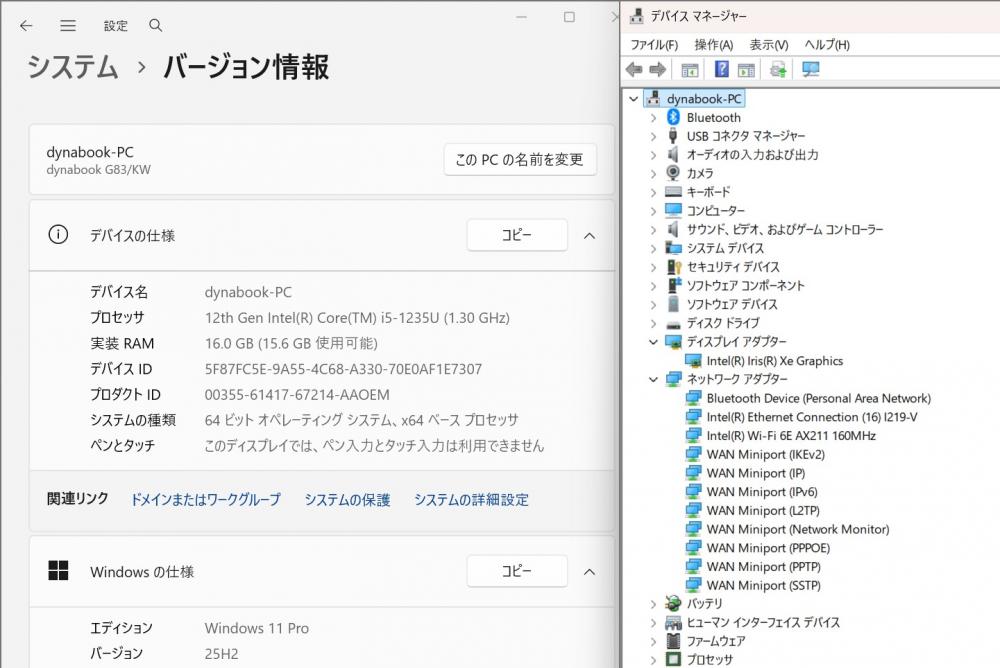Open the ヘルプ(H) menu
Screen dimensions: 1000x668
click(x=827, y=45)
